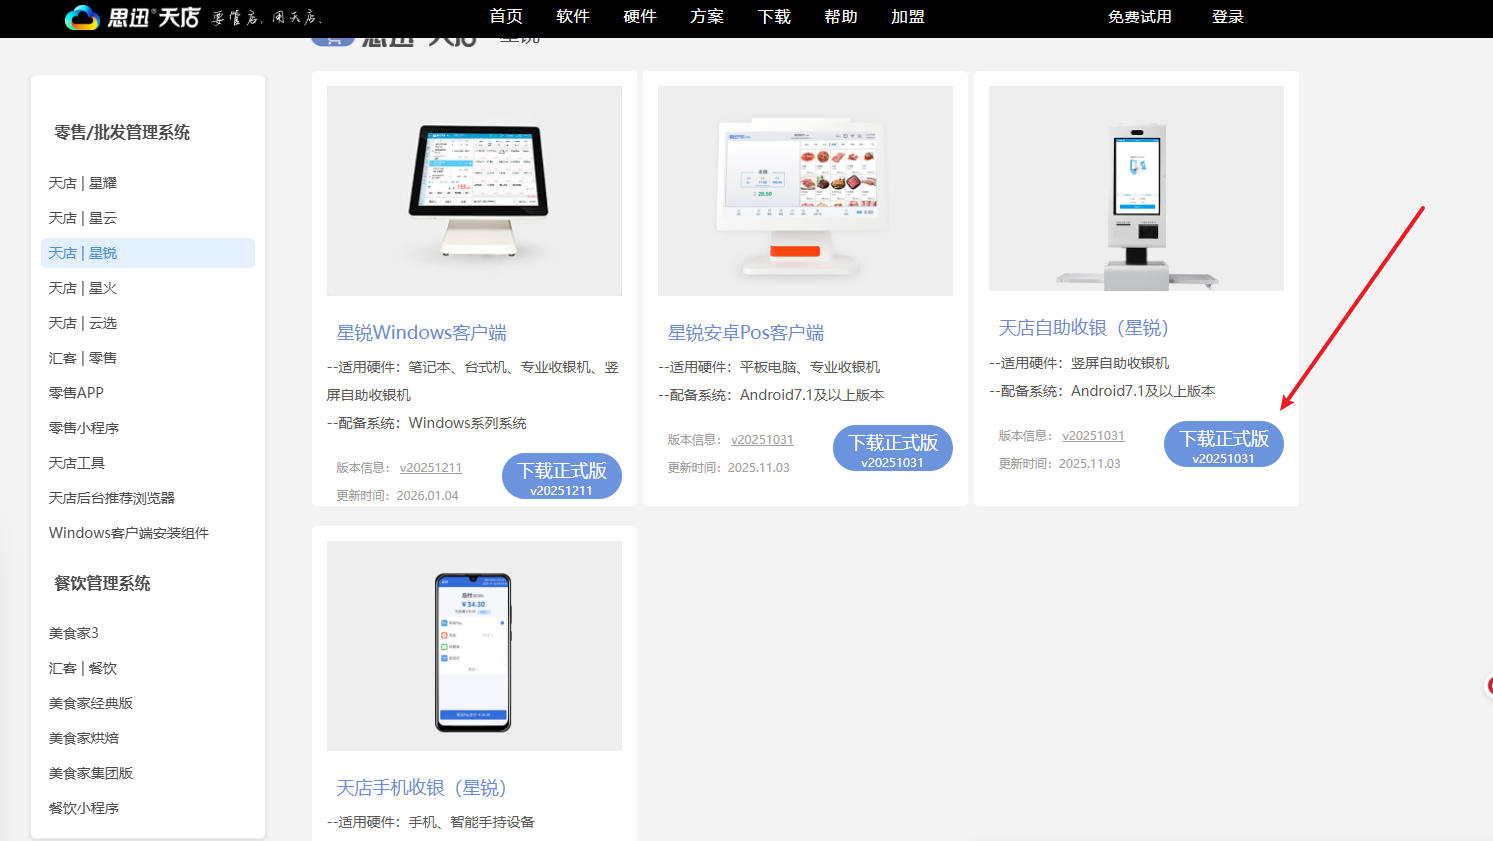This screenshot has height=841, width=1493.
Task: Open 零售APP in the sidebar
Action: 76,393
